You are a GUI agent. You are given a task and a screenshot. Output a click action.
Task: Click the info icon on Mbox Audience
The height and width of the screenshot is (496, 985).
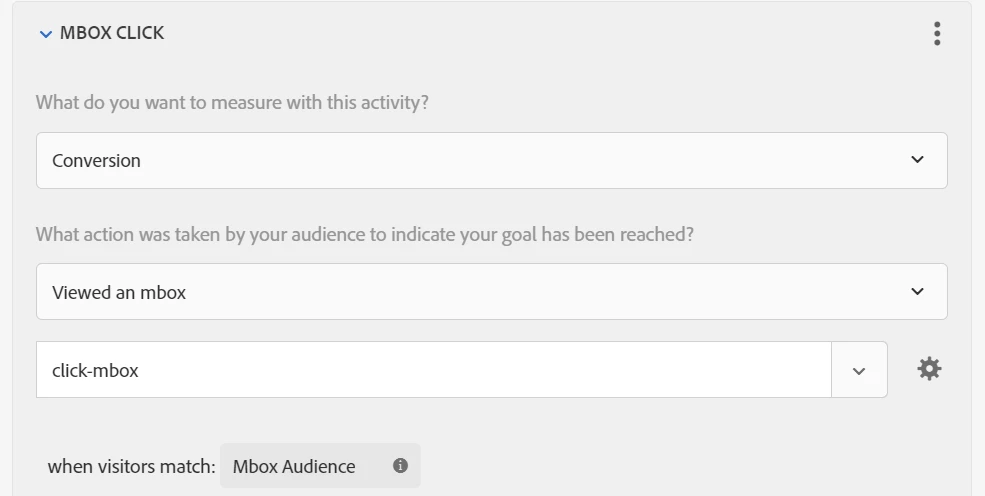pyautogui.click(x=400, y=466)
